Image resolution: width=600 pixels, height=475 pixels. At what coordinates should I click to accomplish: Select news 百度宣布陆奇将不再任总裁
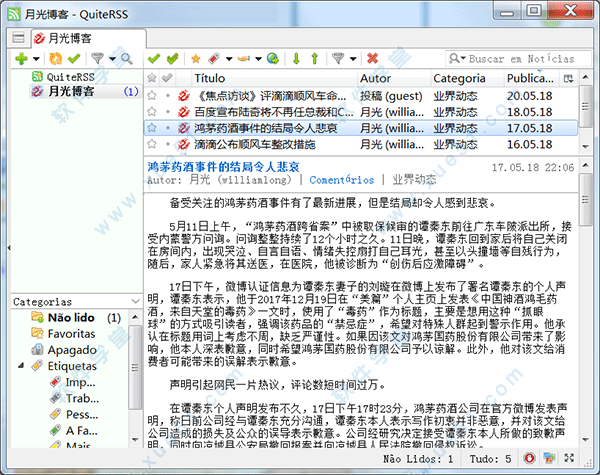[361, 112]
